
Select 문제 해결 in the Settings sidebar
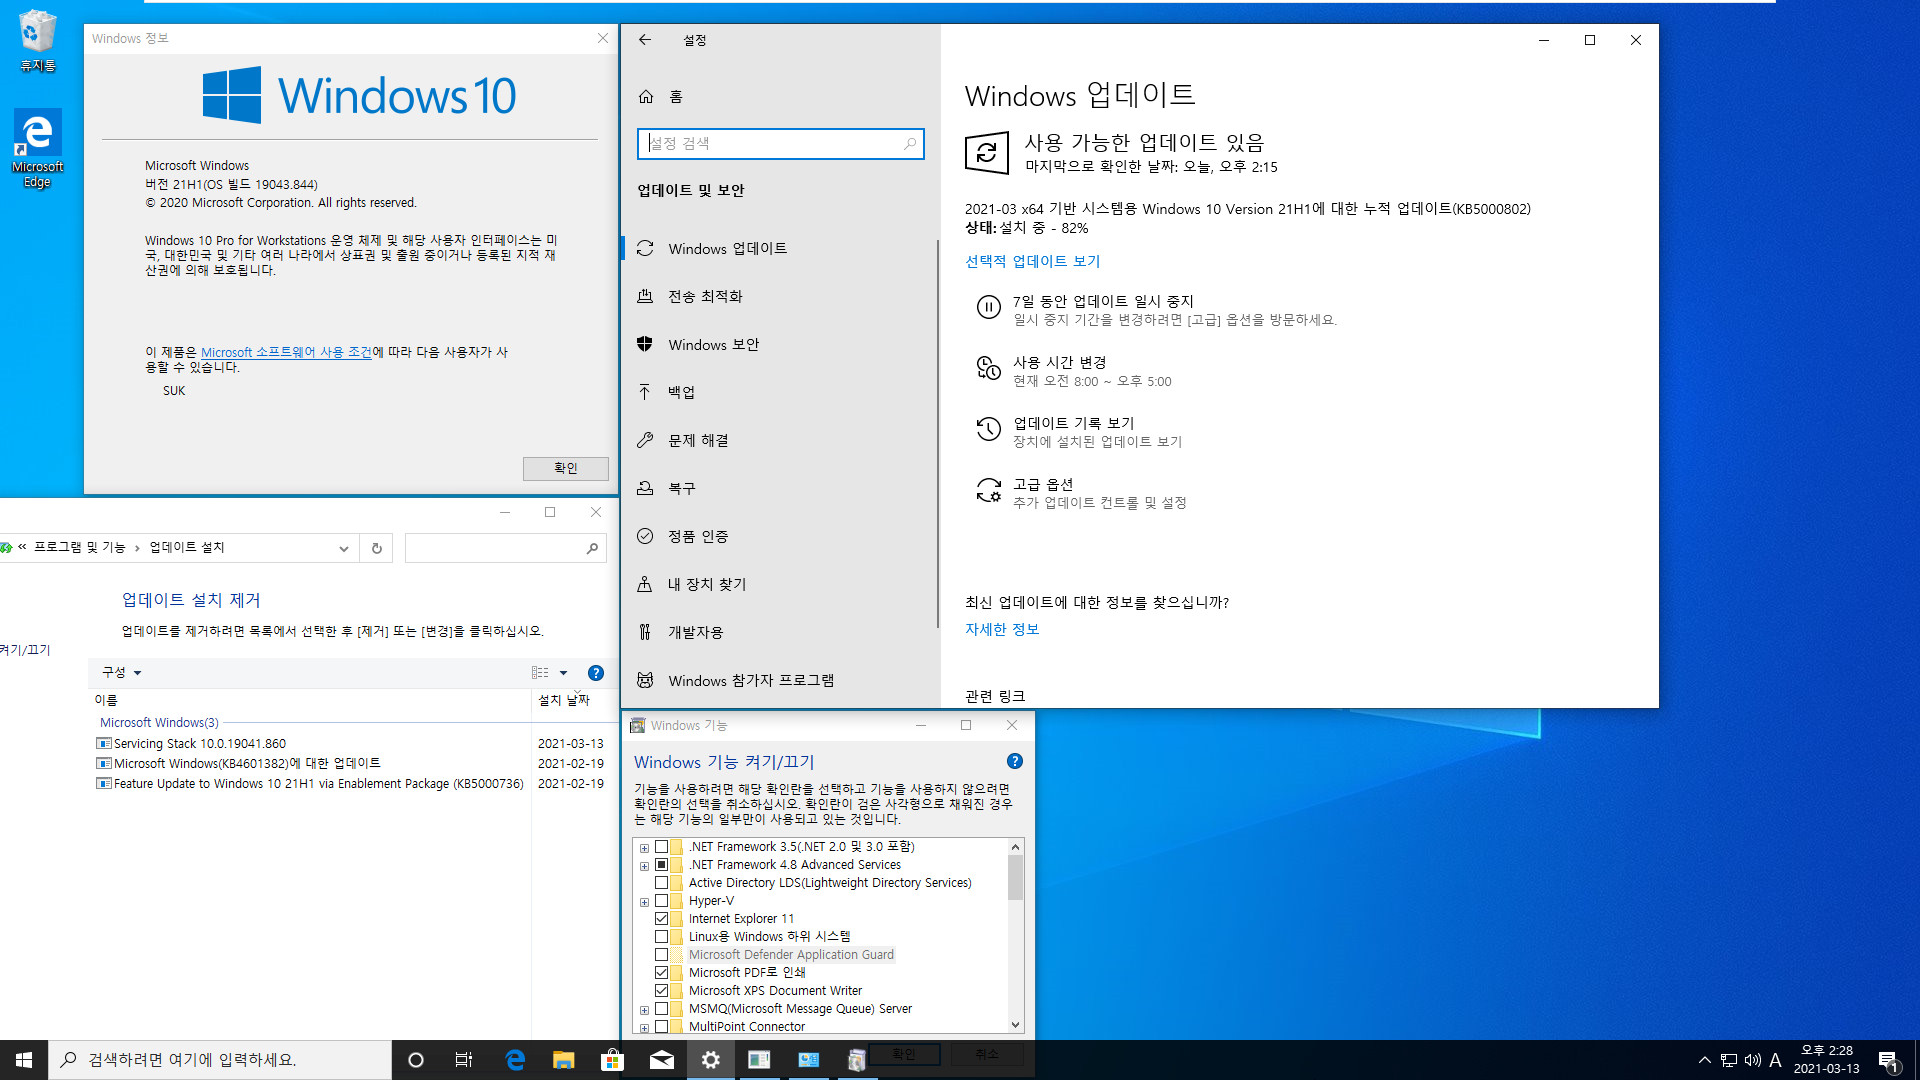point(778,441)
